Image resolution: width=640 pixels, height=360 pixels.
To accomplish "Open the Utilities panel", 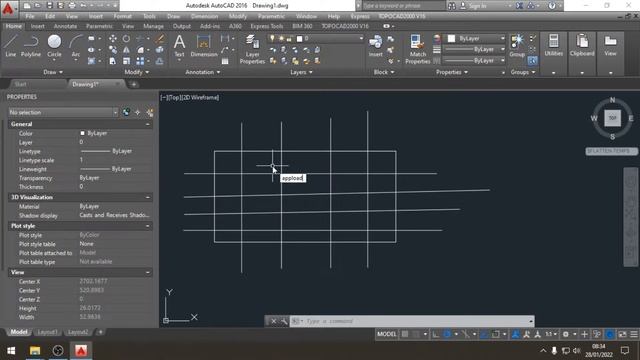I will (553, 45).
